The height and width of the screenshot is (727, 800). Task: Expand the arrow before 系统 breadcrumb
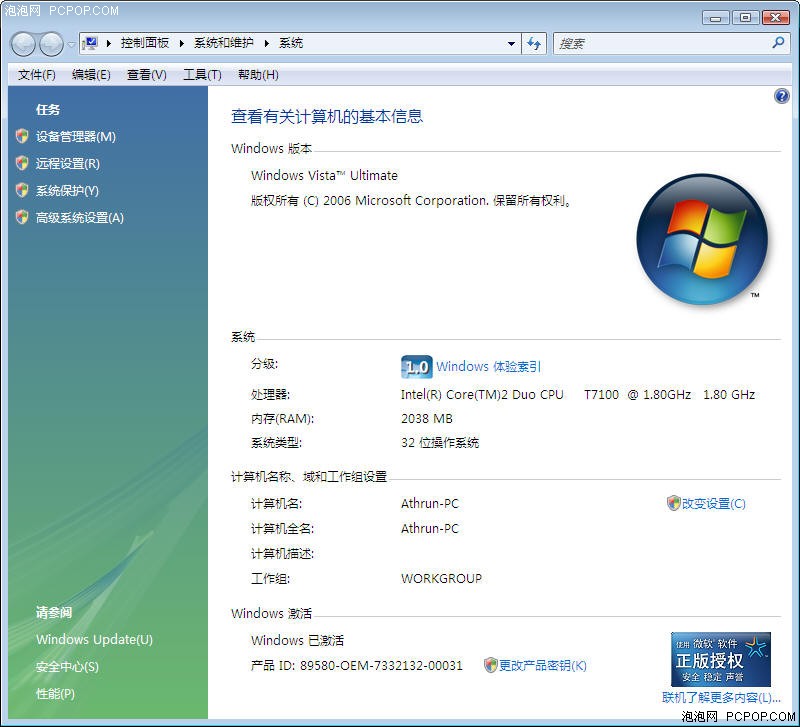[267, 43]
